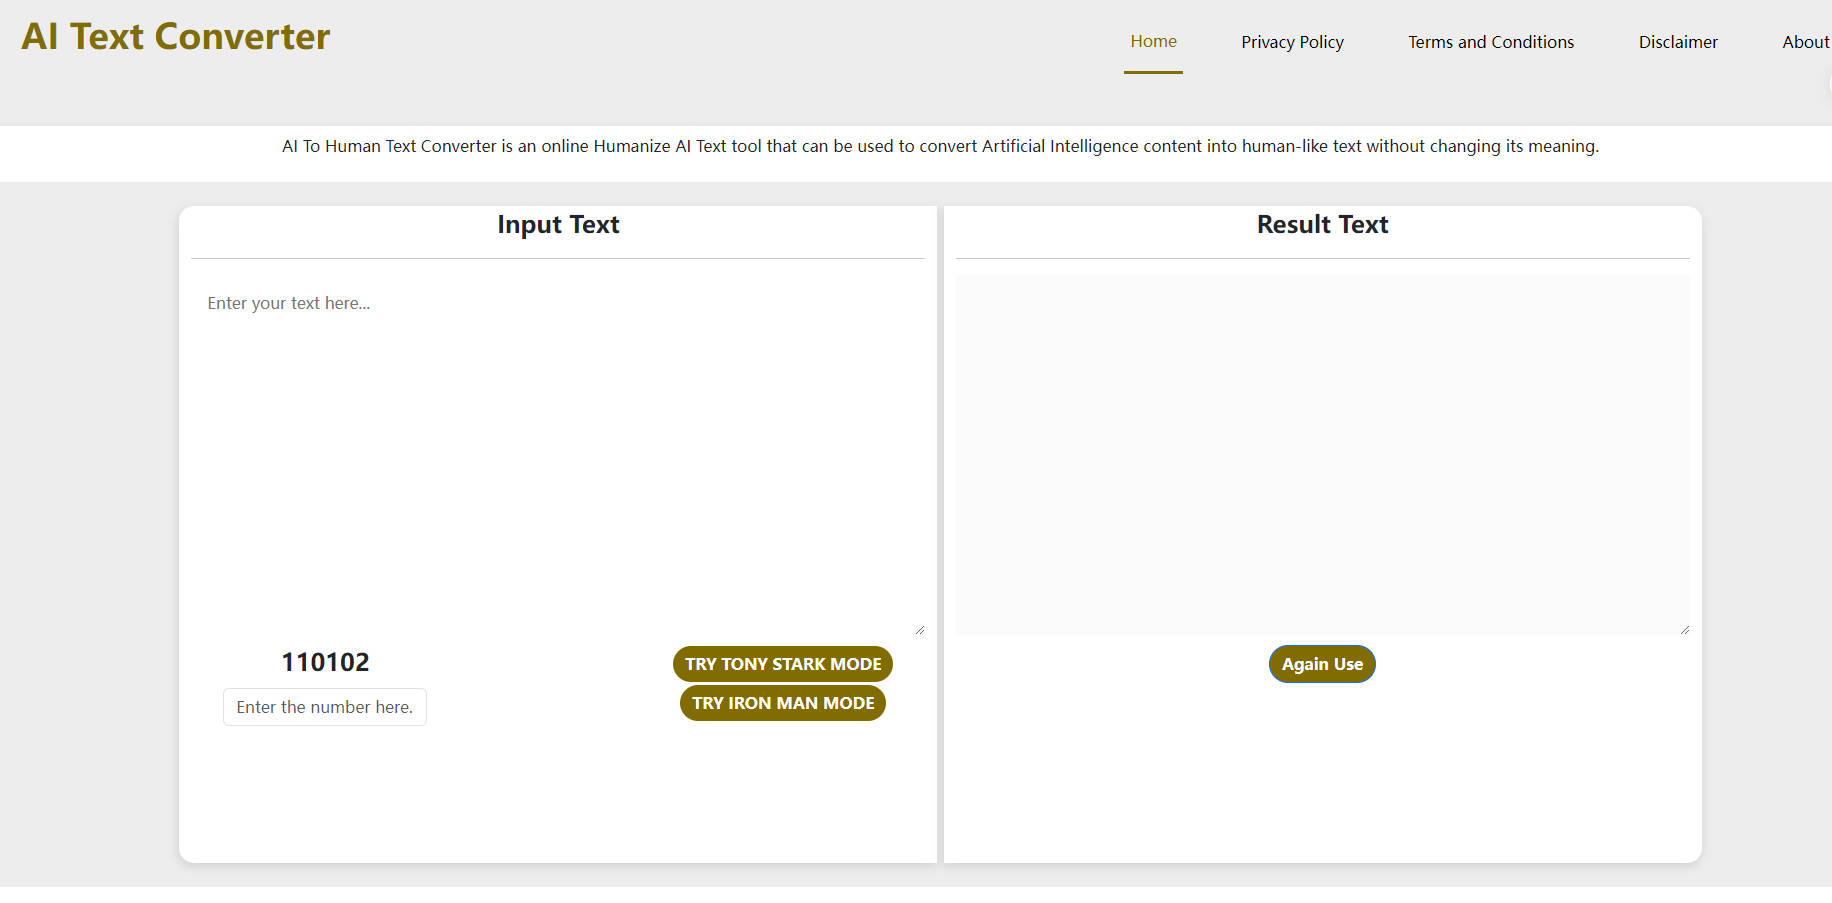This screenshot has height=903, width=1832.
Task: Open the About page
Action: [1805, 41]
